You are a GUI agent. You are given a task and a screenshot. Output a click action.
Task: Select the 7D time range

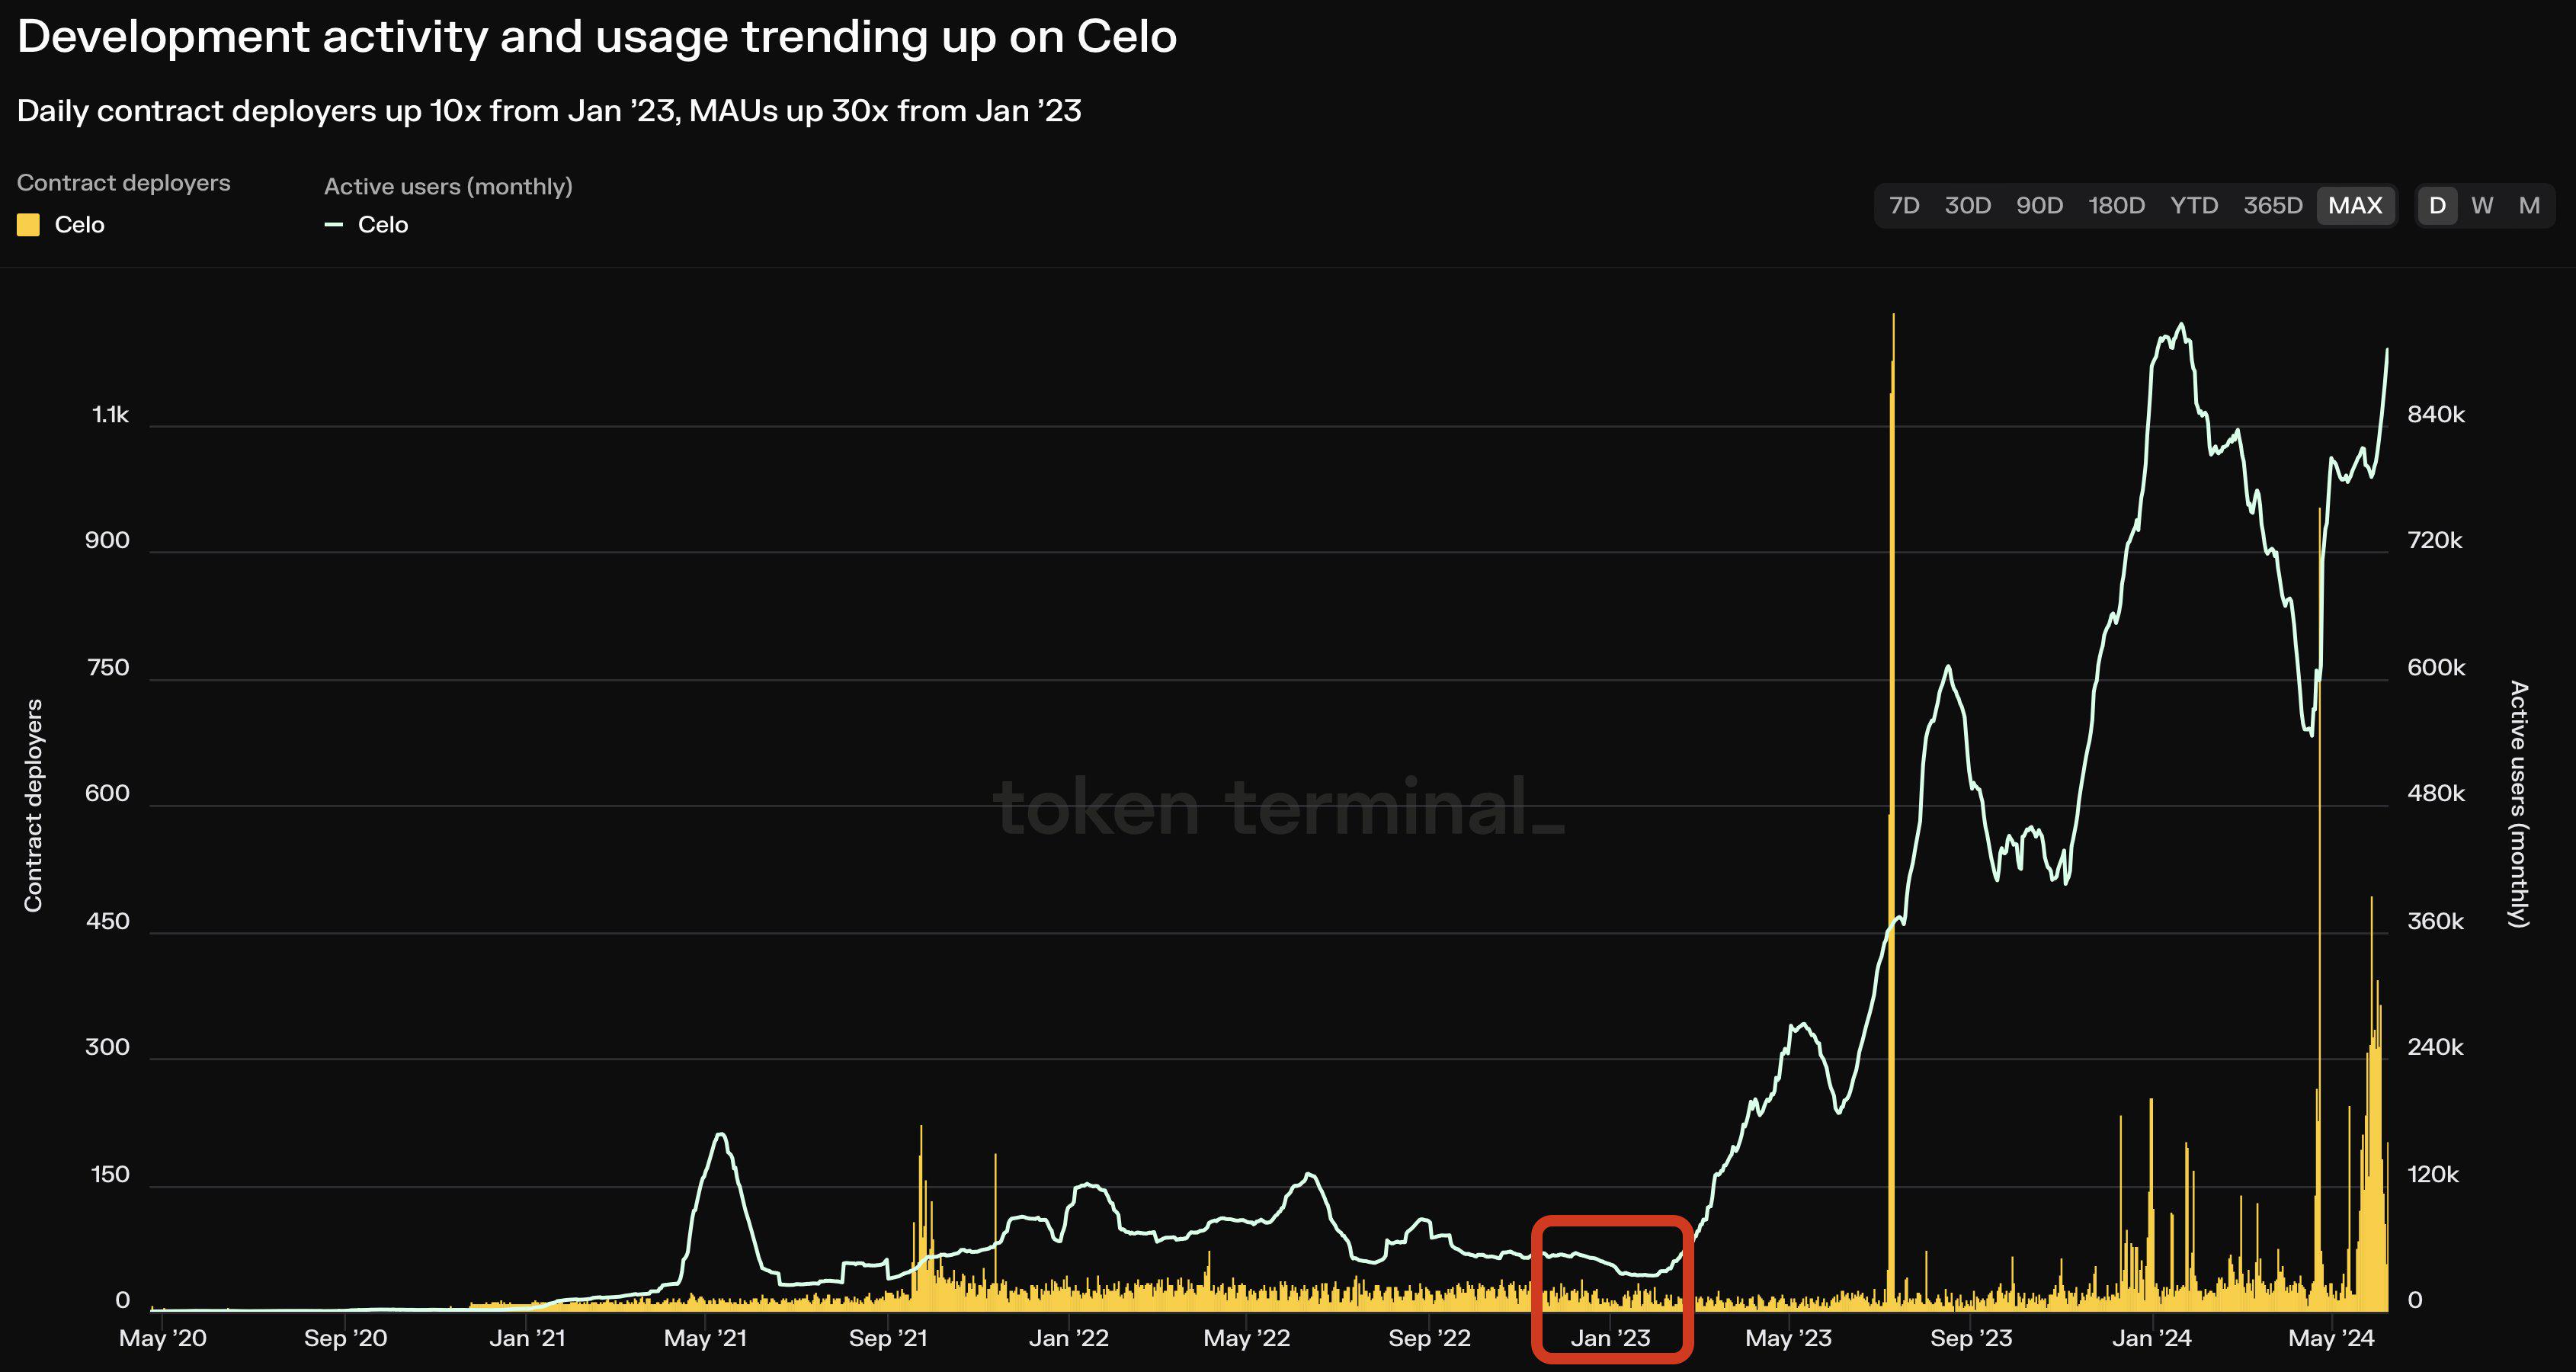pos(1903,206)
